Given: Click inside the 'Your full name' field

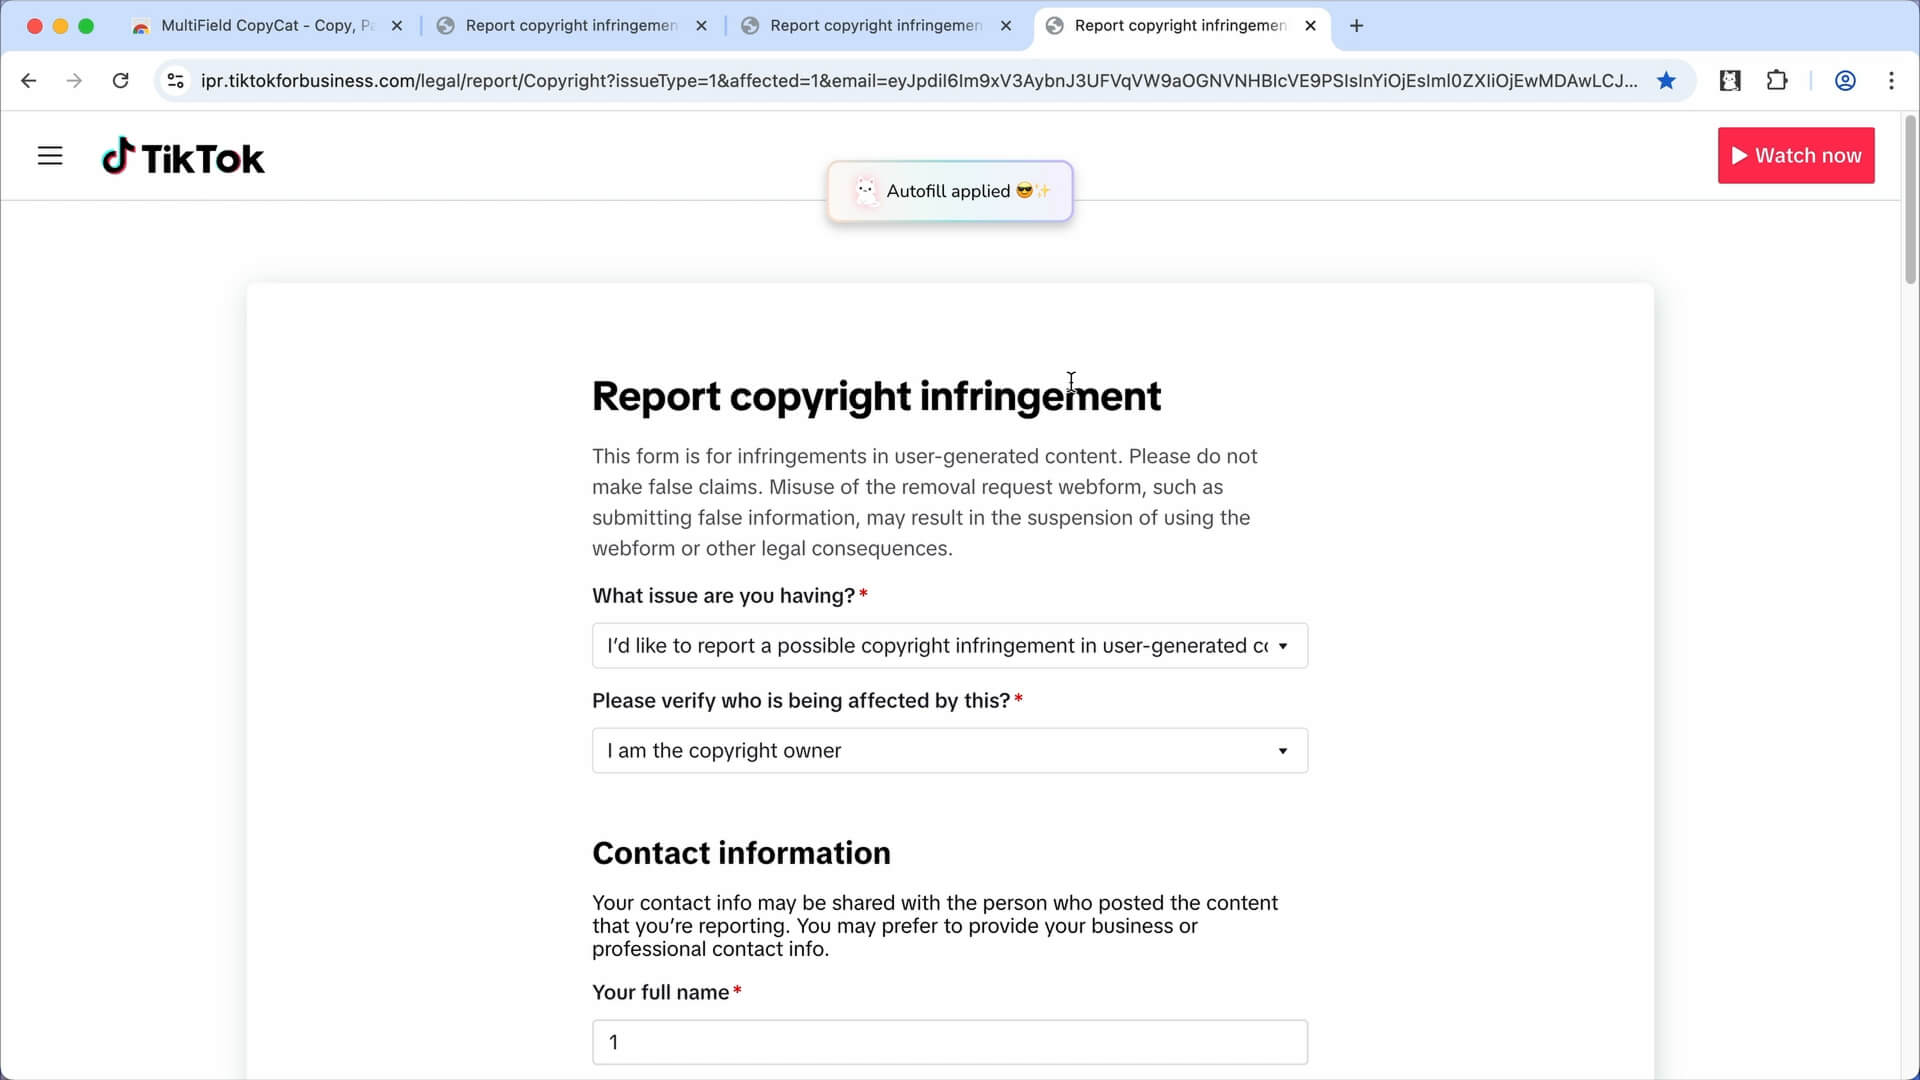Looking at the screenshot, I should coord(949,1041).
